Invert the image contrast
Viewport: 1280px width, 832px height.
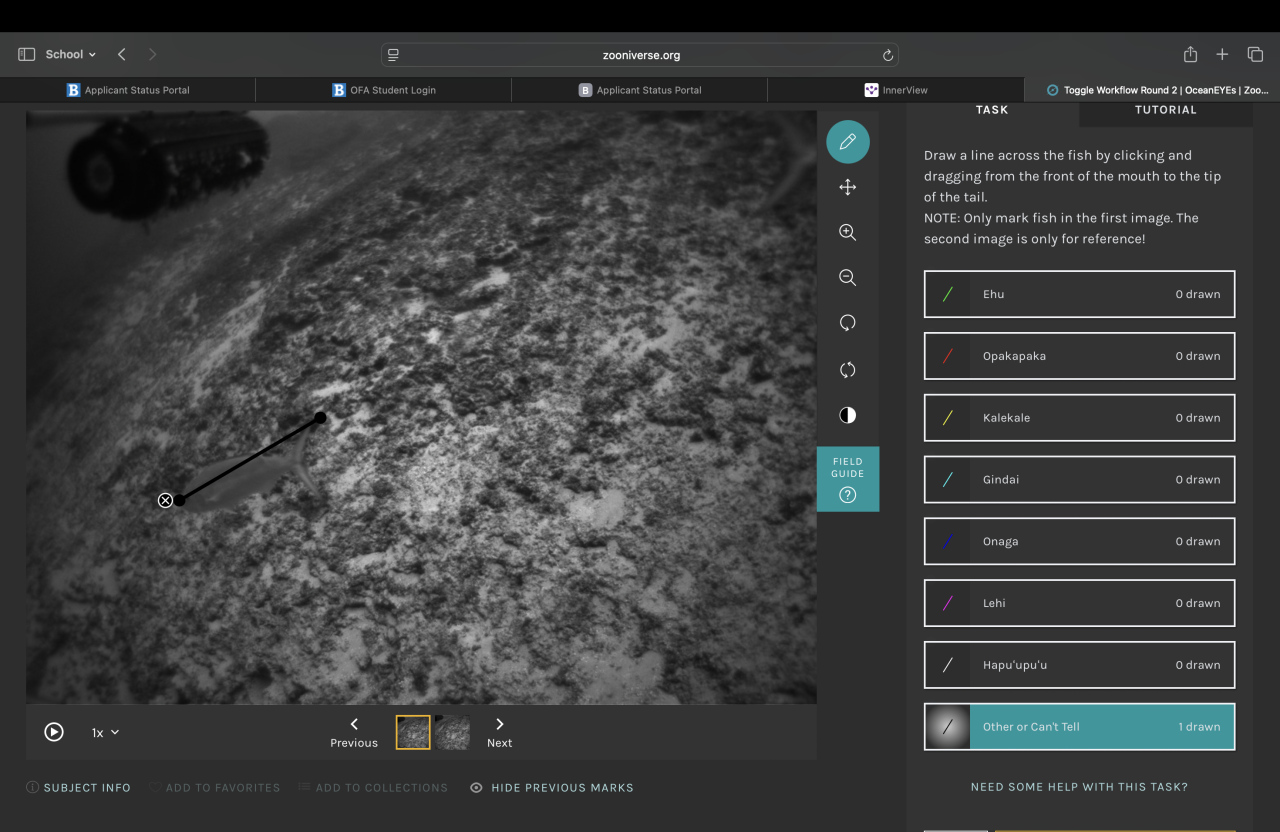tap(847, 415)
